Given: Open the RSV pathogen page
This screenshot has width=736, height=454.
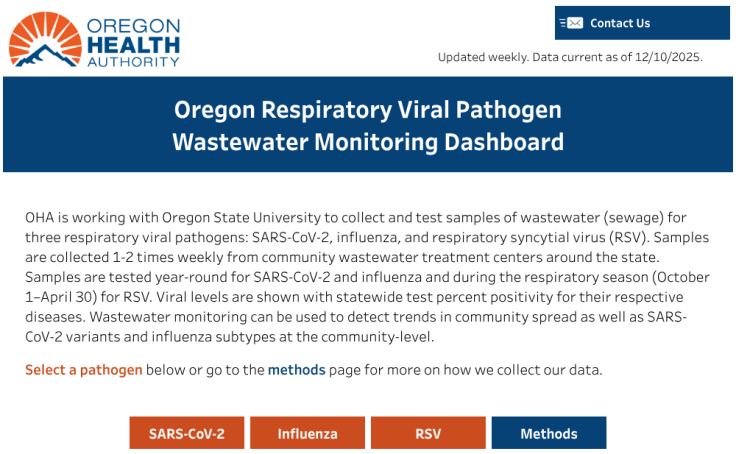Looking at the screenshot, I should [x=428, y=433].
